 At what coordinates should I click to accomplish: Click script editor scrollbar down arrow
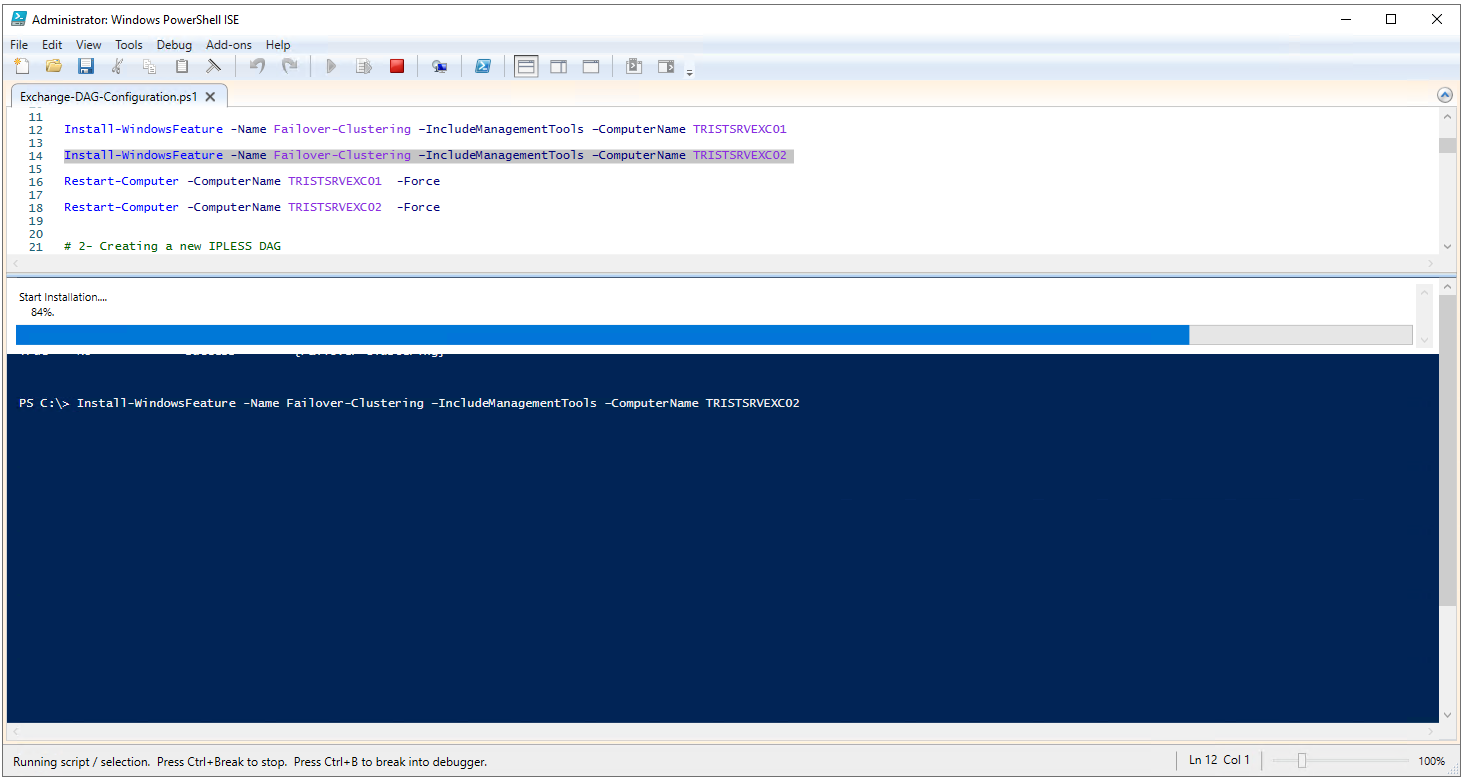pyautogui.click(x=1447, y=246)
